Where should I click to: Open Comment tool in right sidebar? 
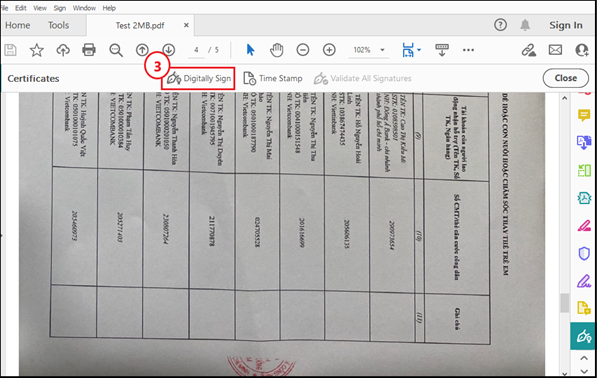[584, 115]
